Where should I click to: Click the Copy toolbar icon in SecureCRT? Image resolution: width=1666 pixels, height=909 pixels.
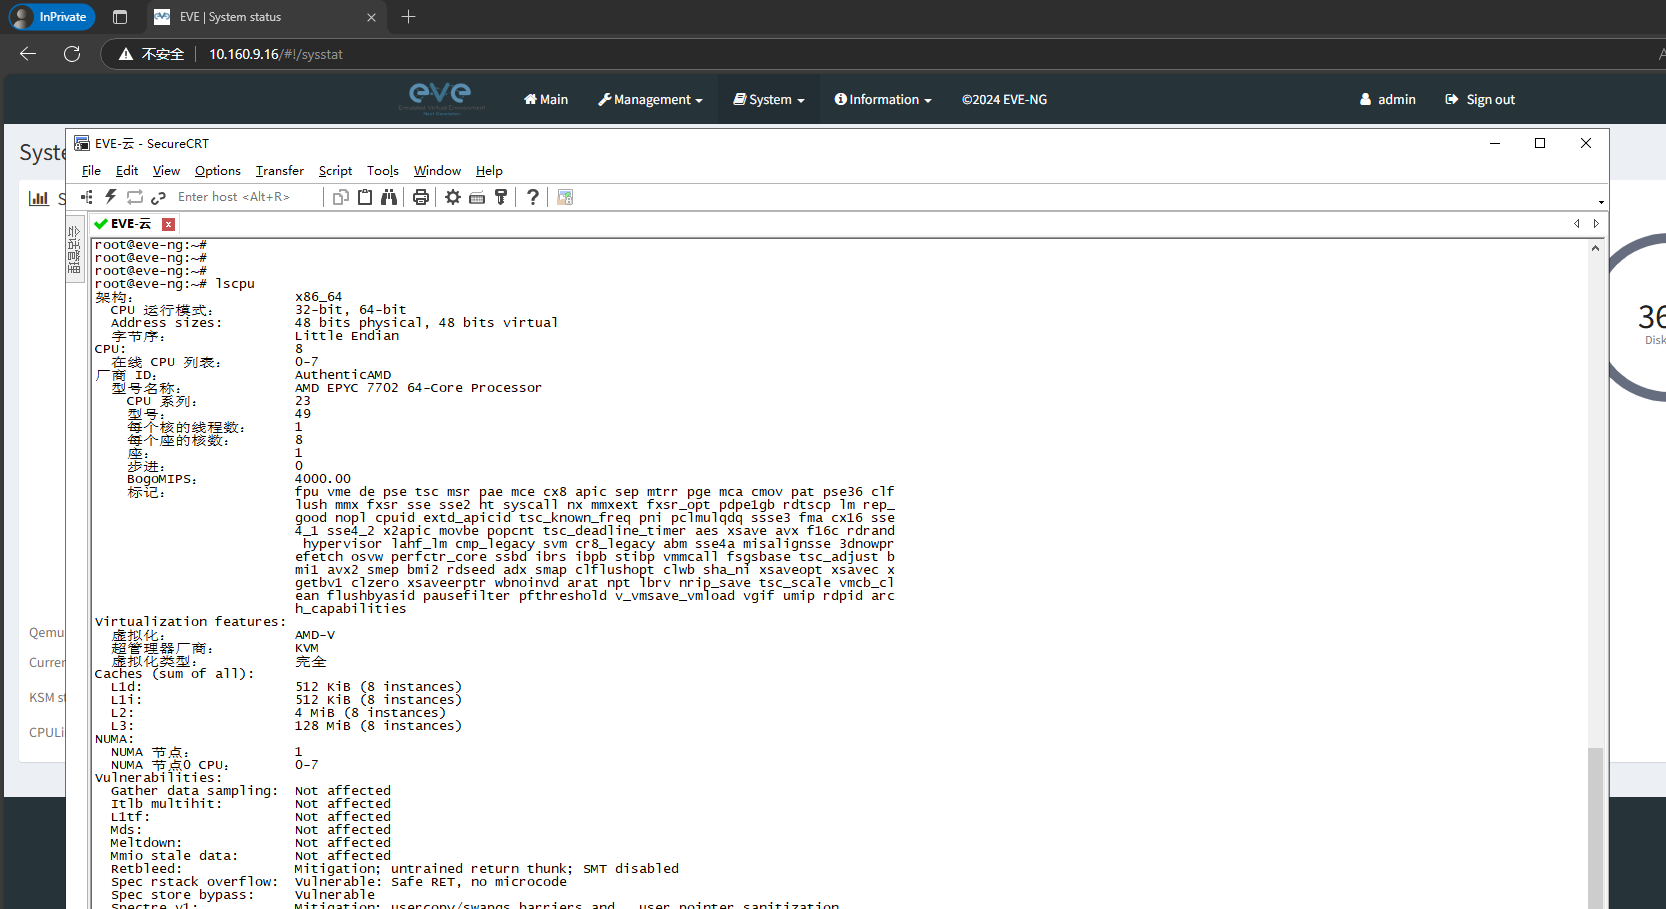tap(341, 197)
